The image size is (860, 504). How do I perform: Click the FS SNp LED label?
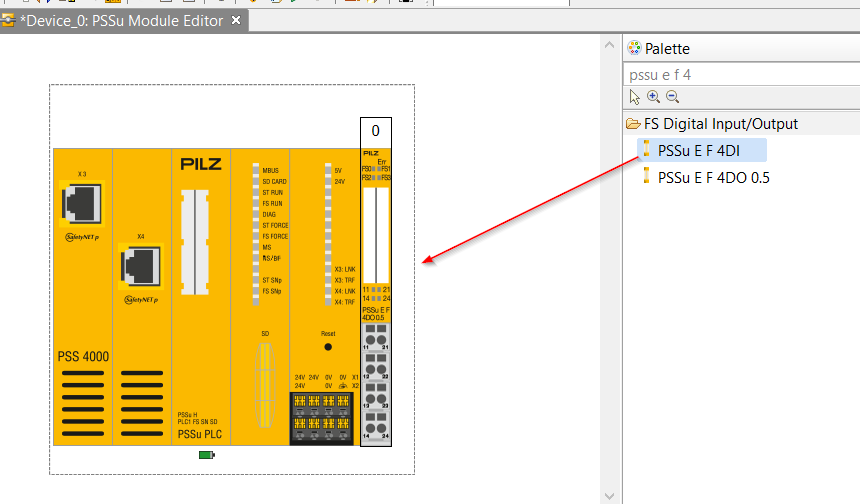(x=272, y=291)
